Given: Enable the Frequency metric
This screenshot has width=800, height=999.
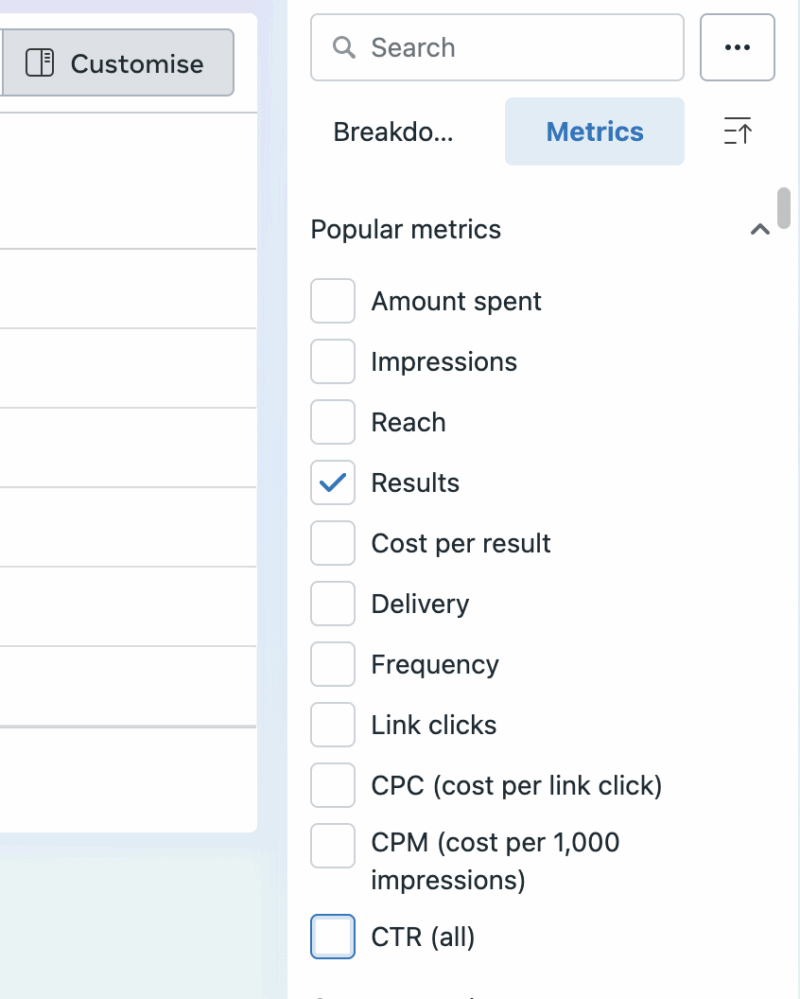Looking at the screenshot, I should [x=332, y=664].
